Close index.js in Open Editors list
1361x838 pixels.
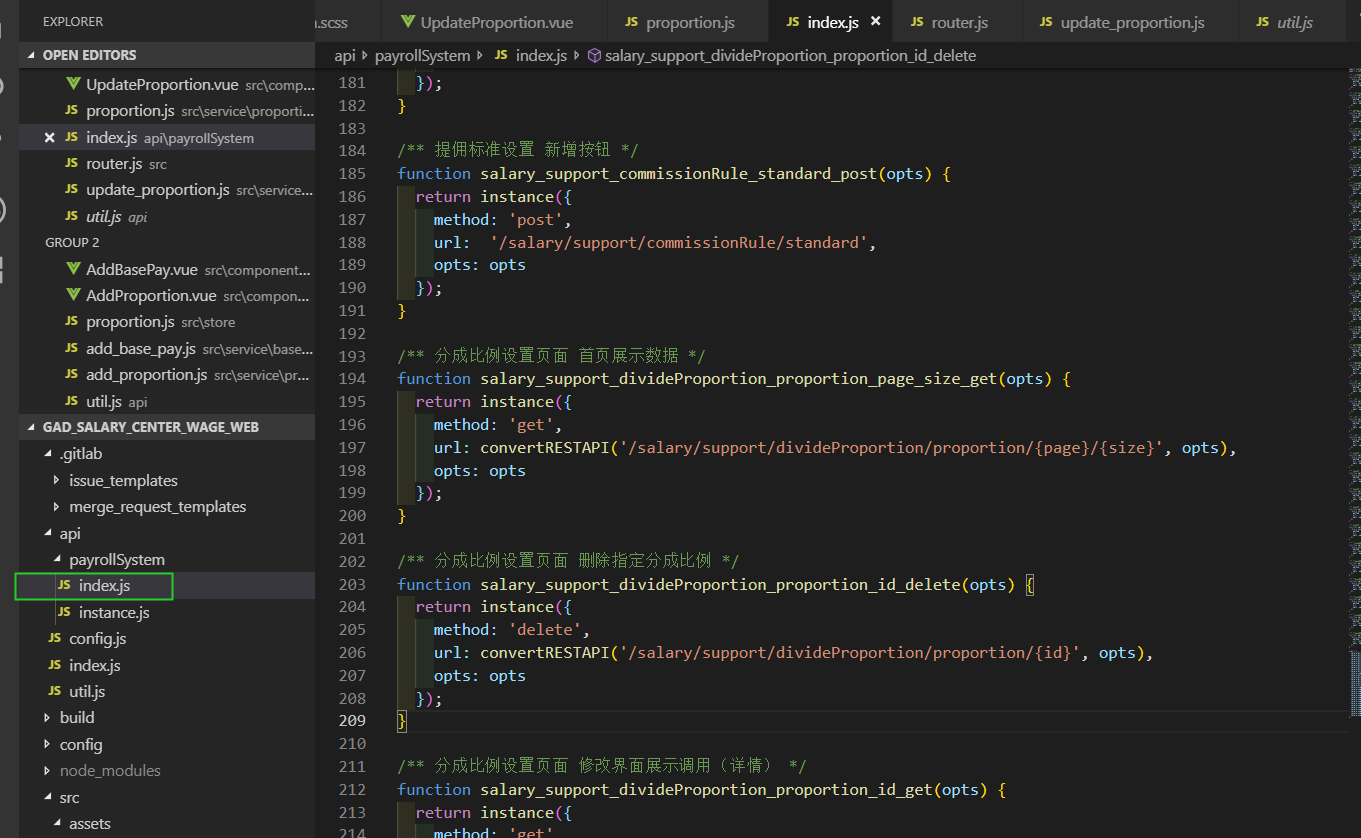(x=49, y=138)
